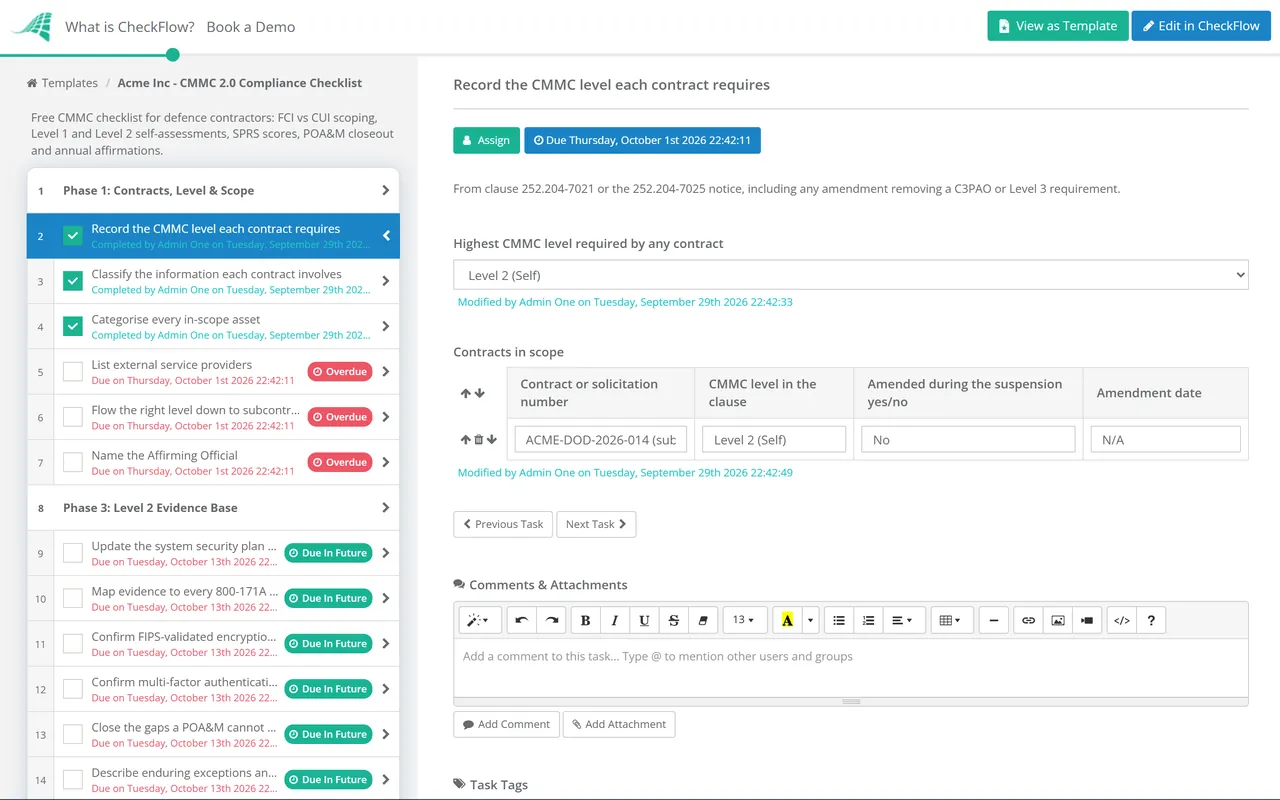Viewport: 1280px width, 800px height.
Task: Open the insert table dropdown
Action: click(950, 620)
